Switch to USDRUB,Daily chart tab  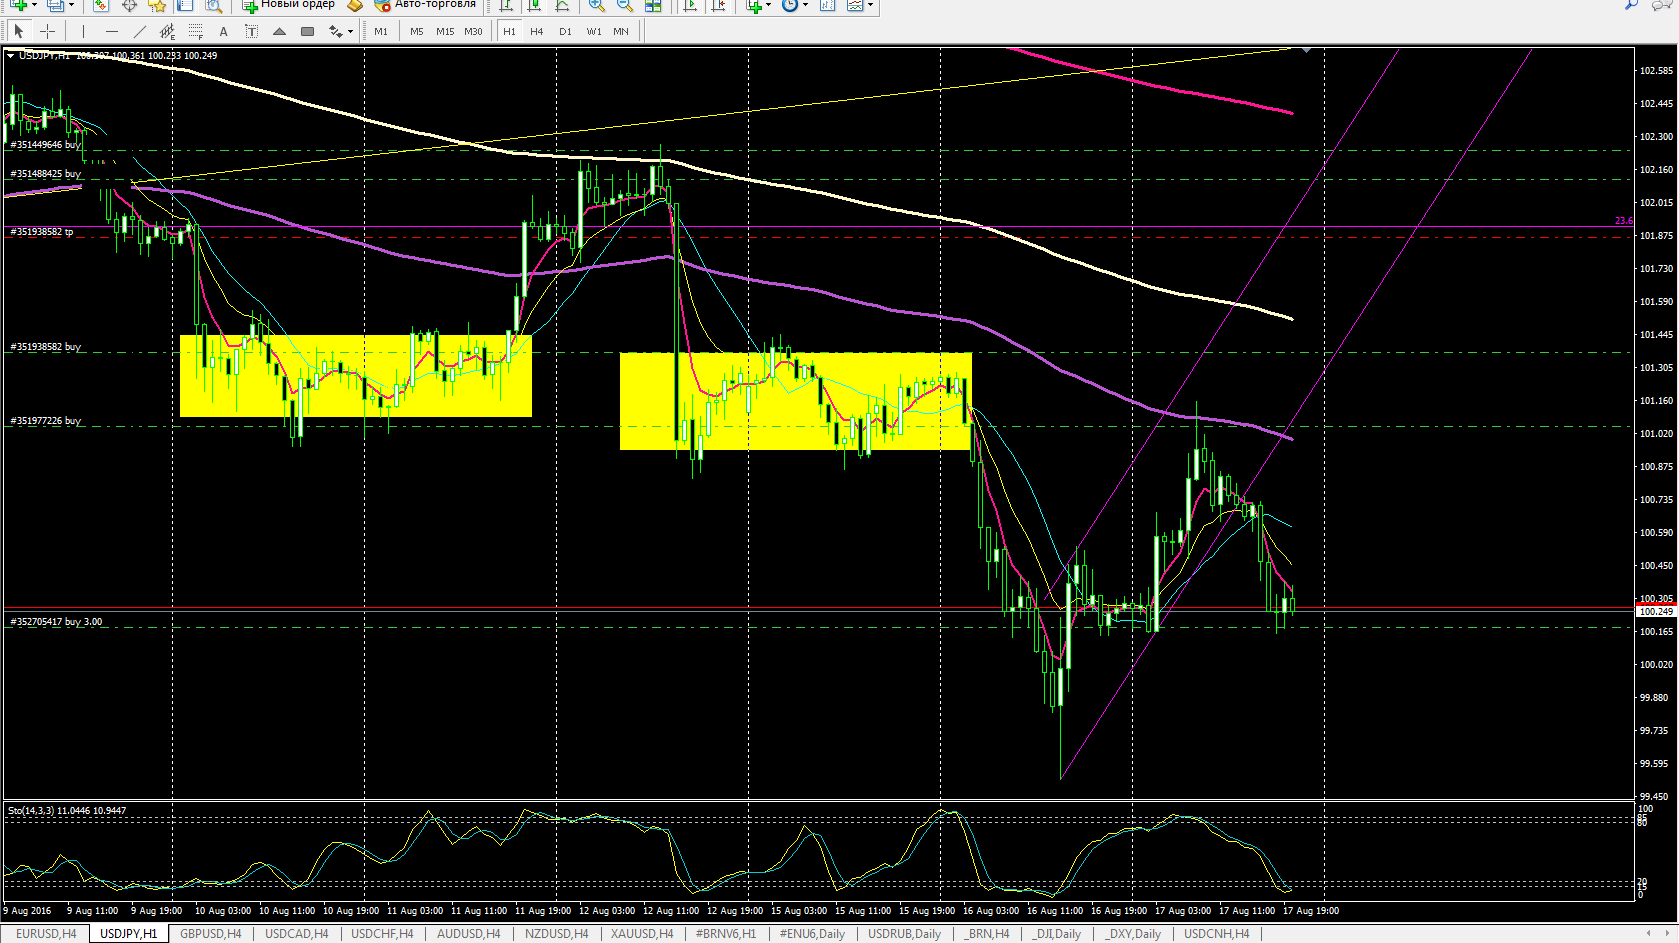904,934
